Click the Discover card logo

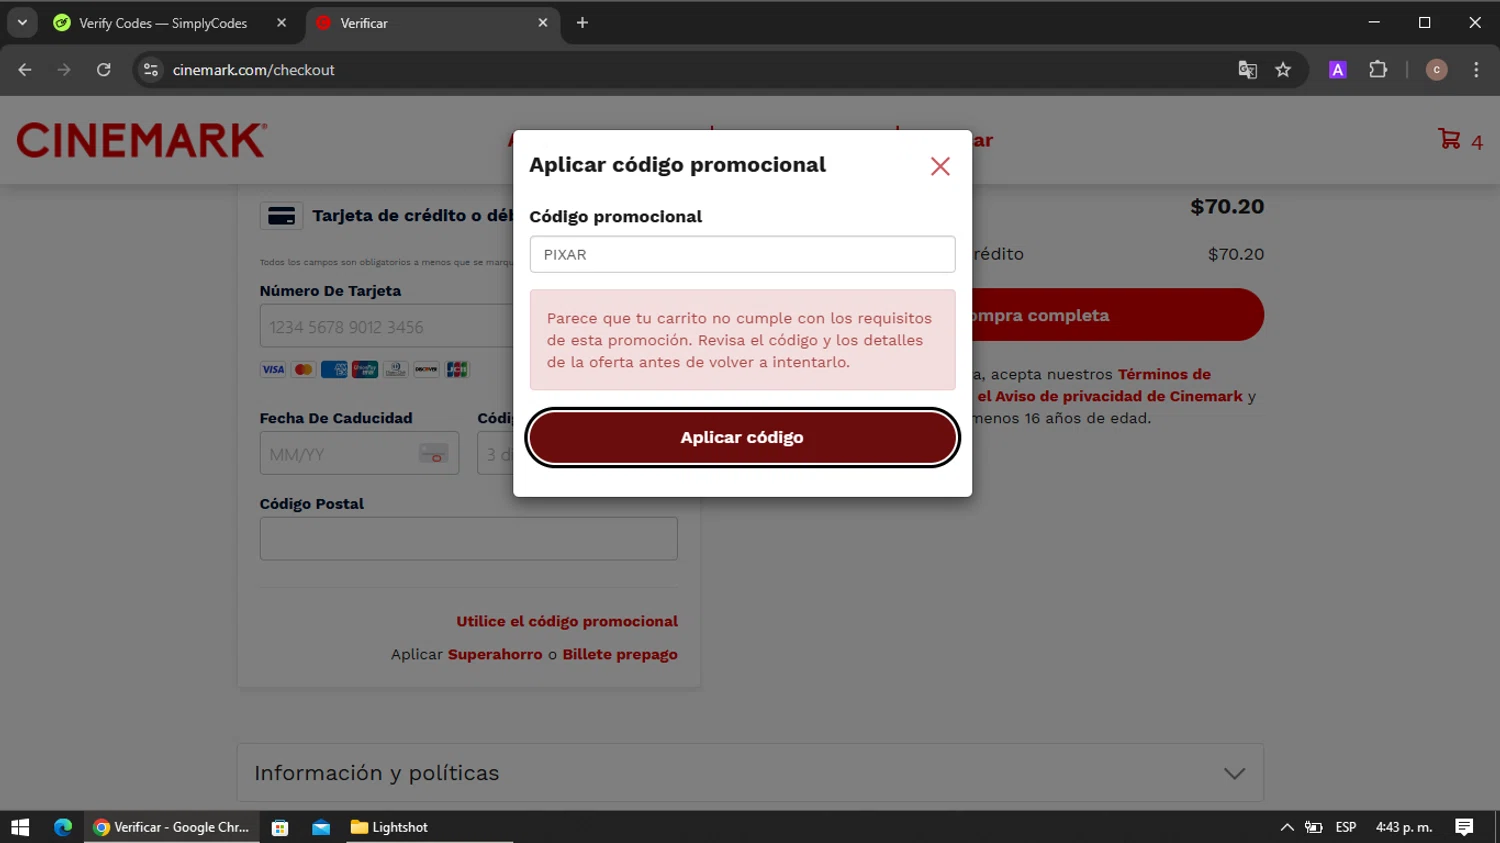tap(426, 369)
